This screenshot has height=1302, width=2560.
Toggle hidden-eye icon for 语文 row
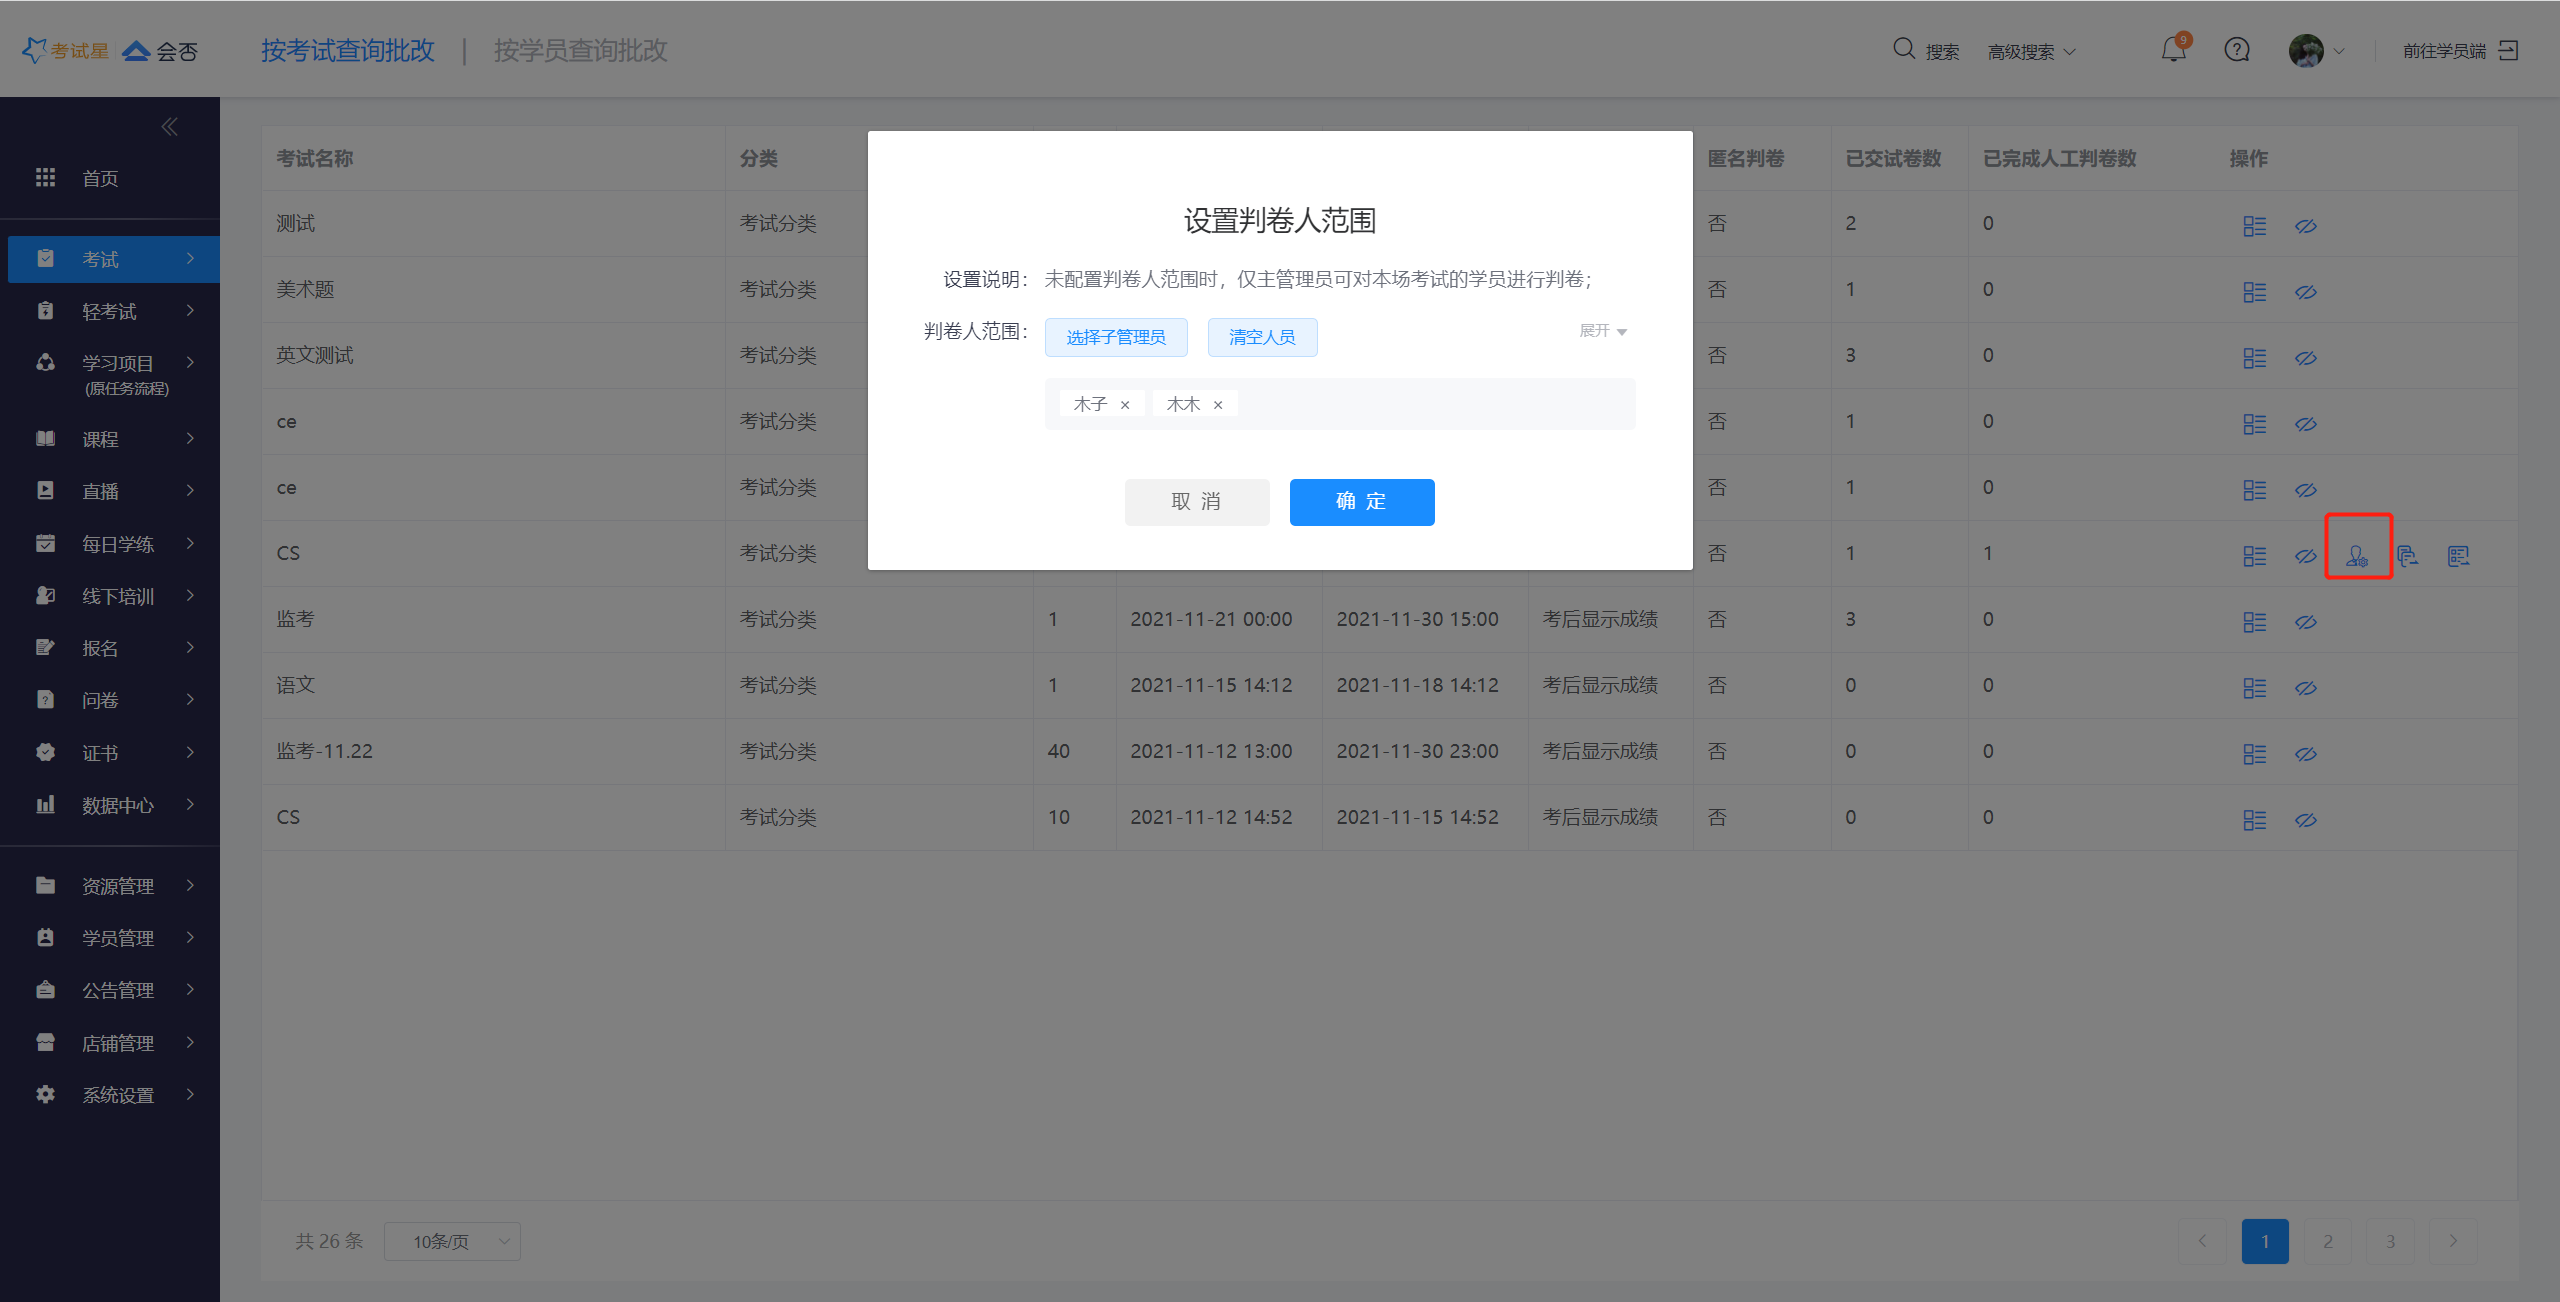(2306, 688)
